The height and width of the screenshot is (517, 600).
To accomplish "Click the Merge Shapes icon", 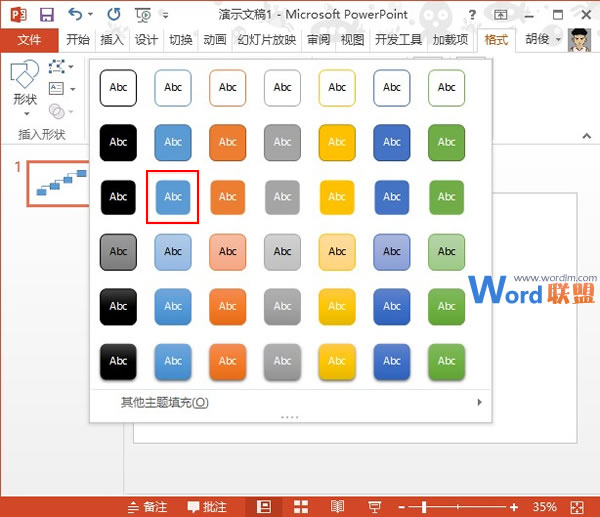I will coord(57,111).
